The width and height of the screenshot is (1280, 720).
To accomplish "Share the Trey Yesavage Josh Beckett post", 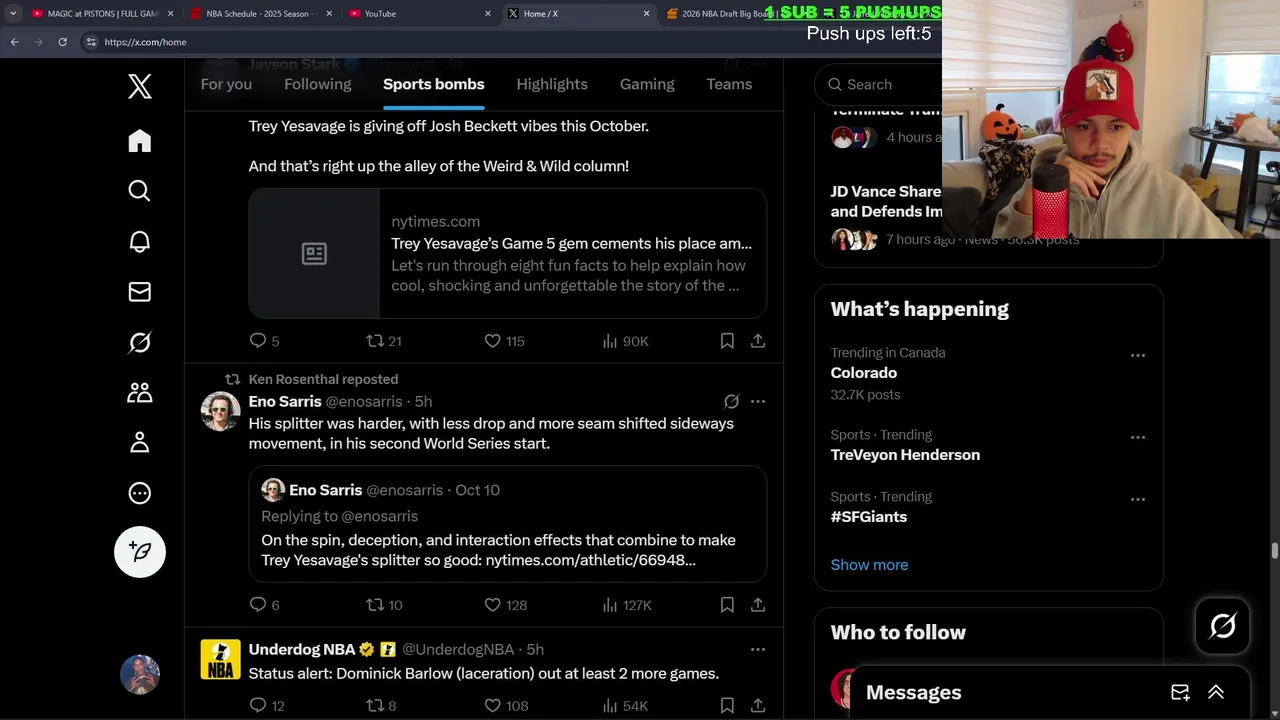I will click(758, 341).
